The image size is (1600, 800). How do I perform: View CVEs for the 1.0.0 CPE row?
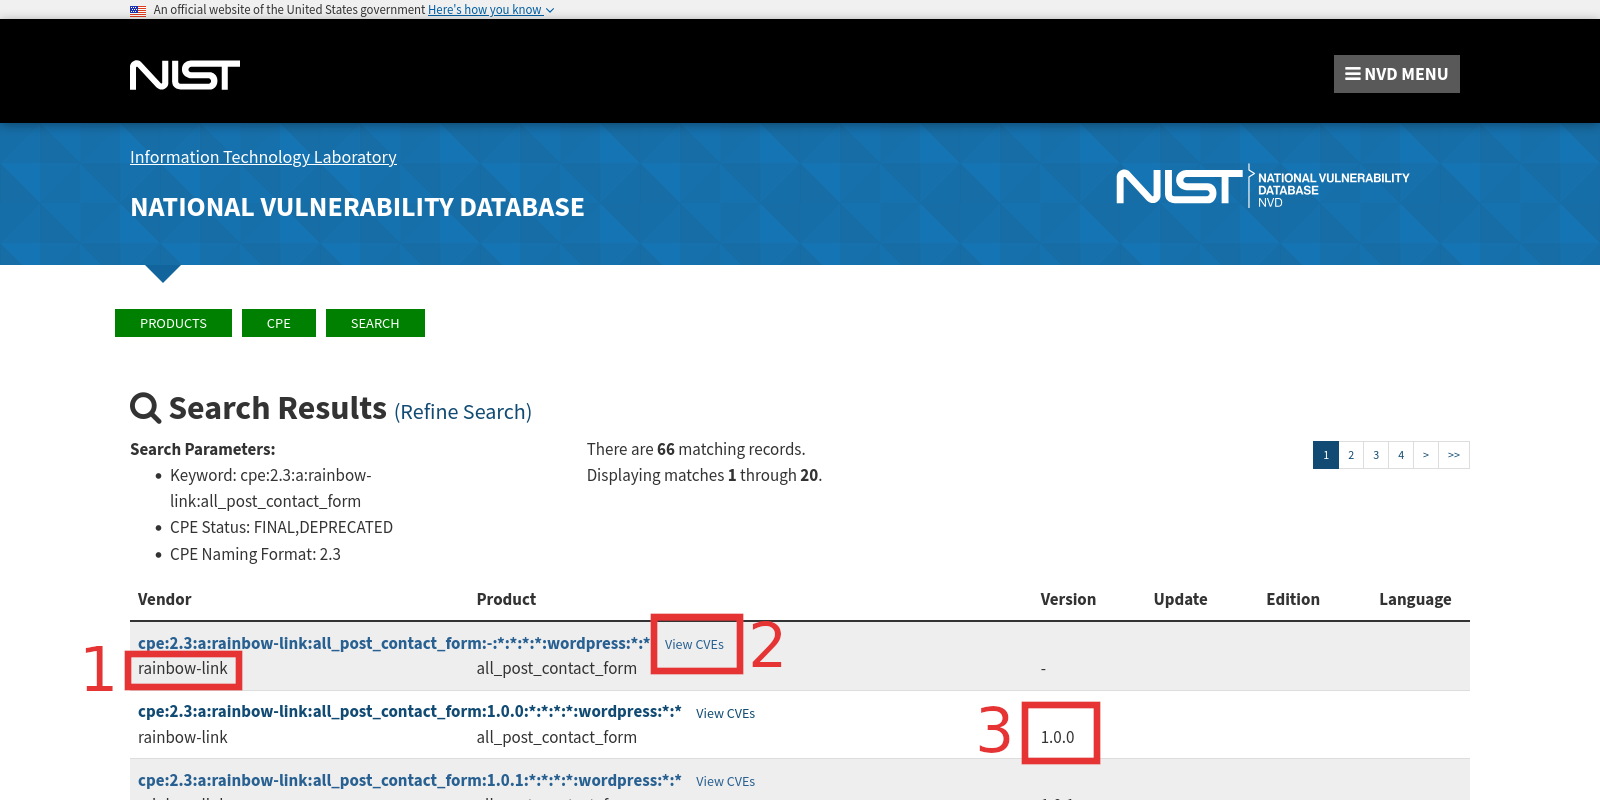click(725, 713)
